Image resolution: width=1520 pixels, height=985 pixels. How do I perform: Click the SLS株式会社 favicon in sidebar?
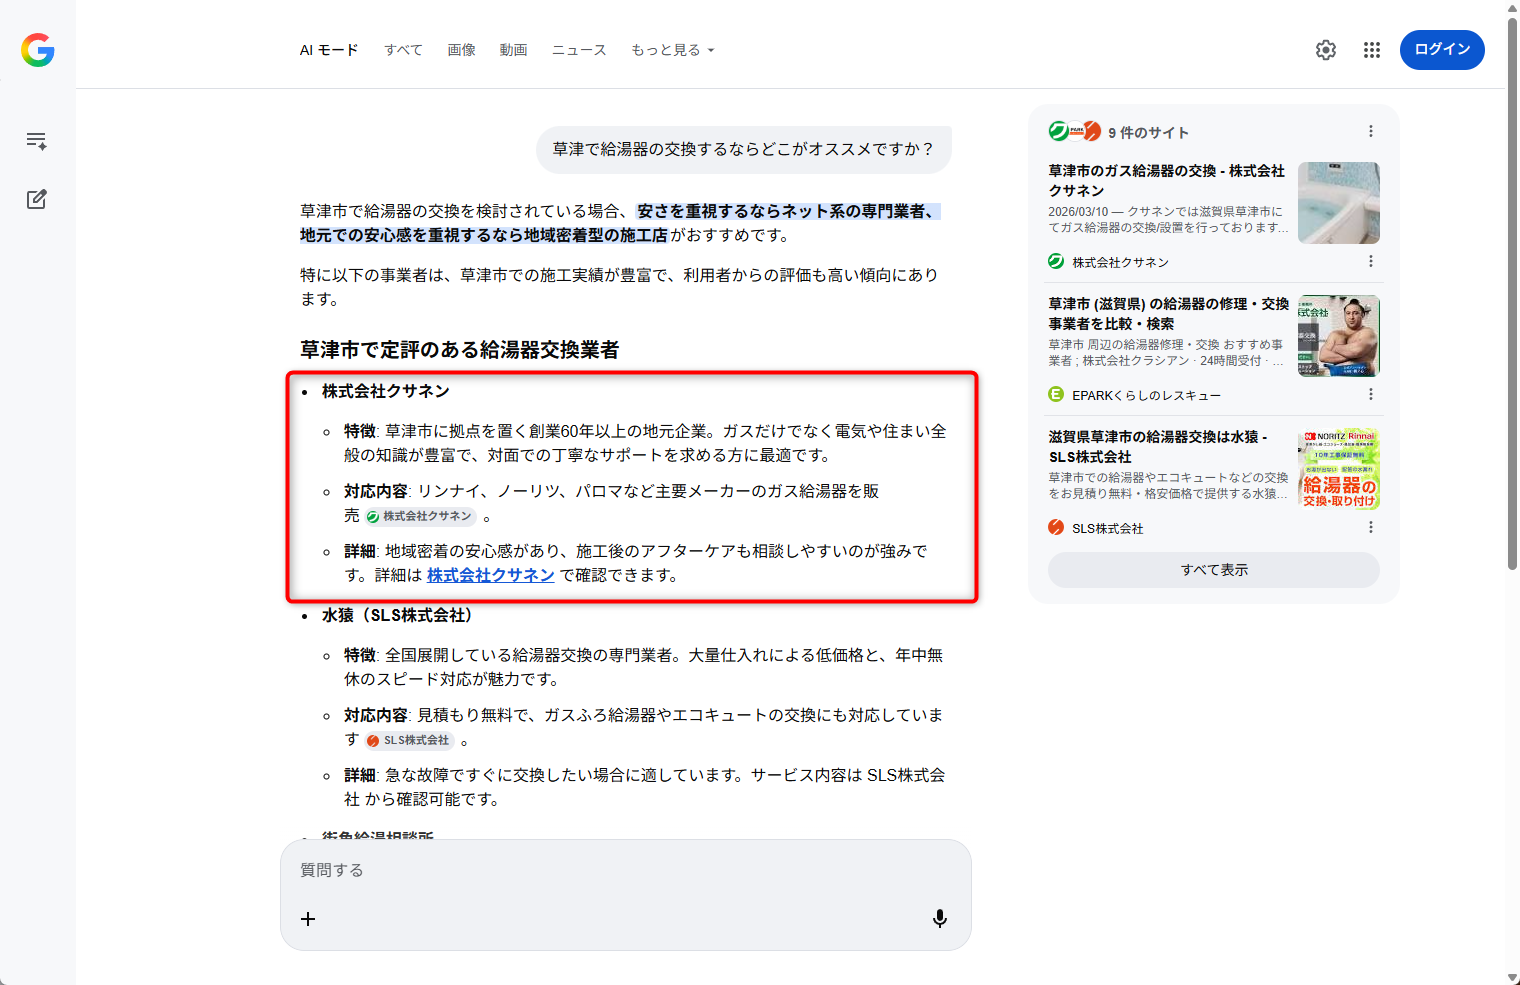[x=1056, y=527]
